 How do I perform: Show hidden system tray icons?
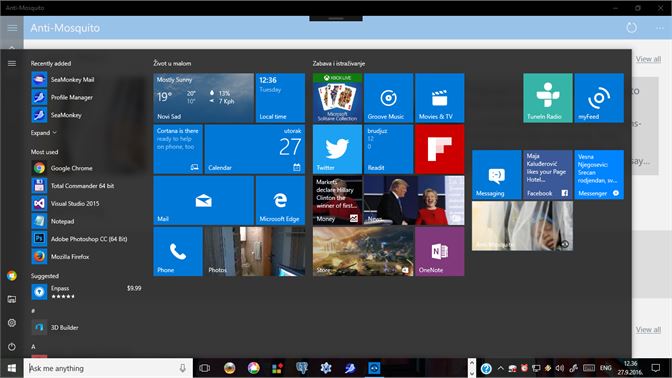click(500, 368)
